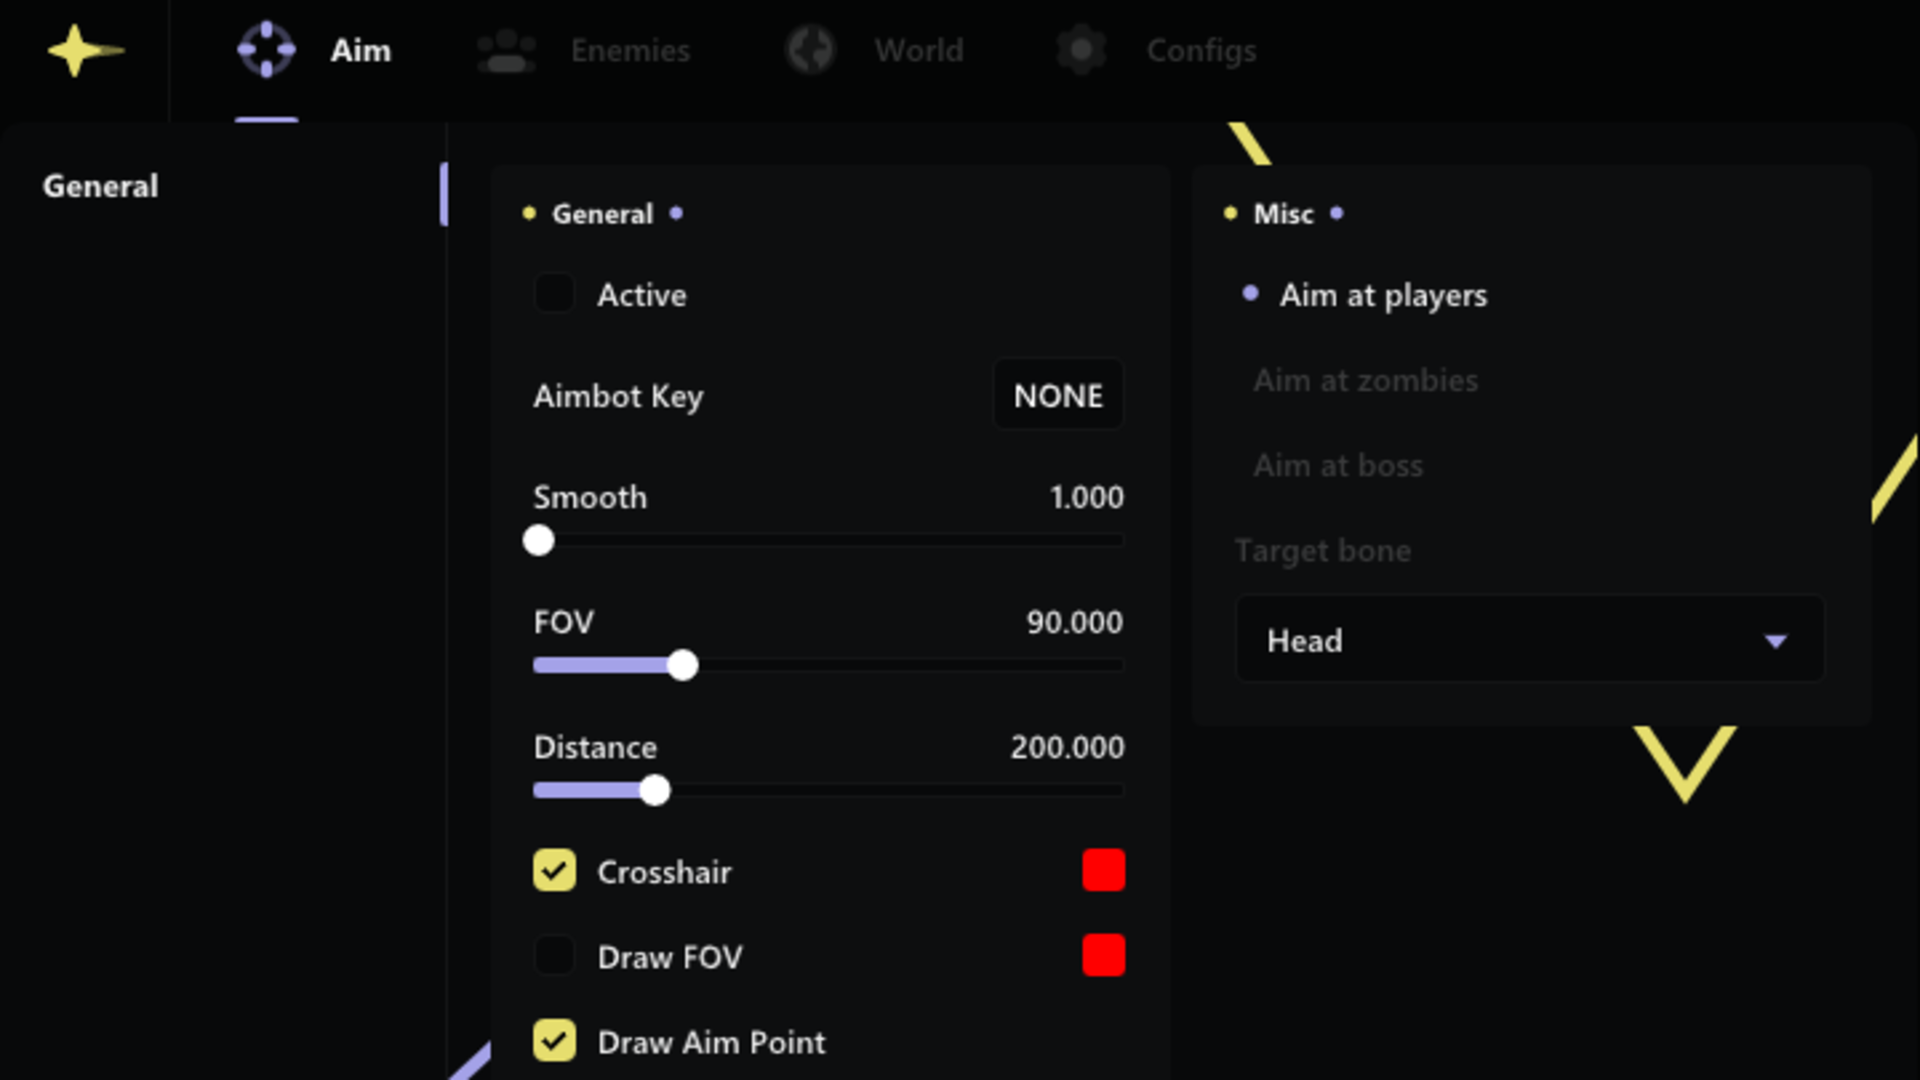Screen dimensions: 1920x1080
Task: Click the yellow star logo icon
Action: click(x=82, y=51)
